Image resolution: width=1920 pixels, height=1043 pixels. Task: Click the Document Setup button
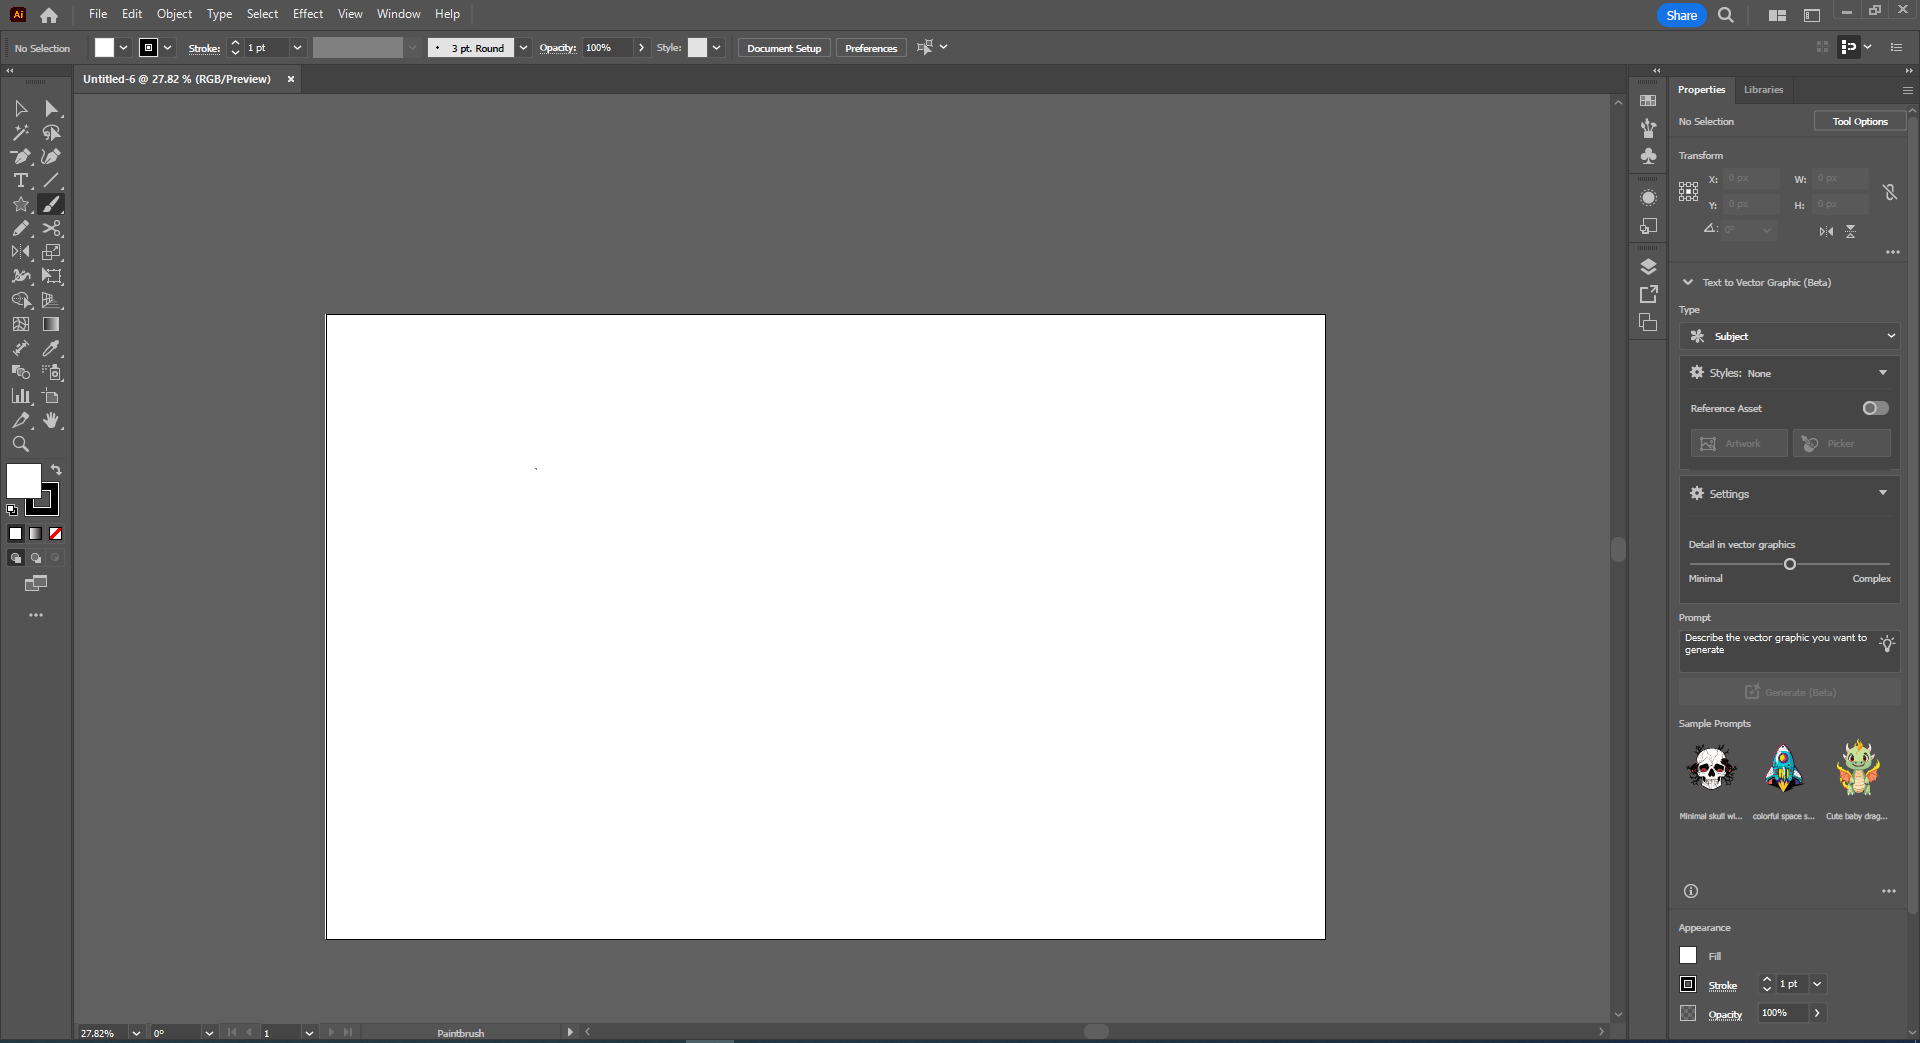(784, 48)
